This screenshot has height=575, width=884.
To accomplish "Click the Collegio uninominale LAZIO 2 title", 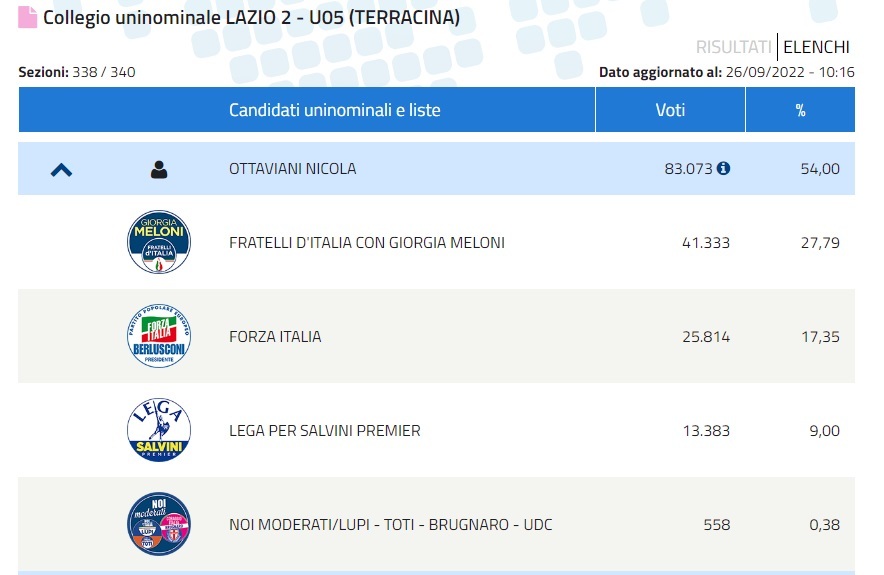I will [x=251, y=17].
